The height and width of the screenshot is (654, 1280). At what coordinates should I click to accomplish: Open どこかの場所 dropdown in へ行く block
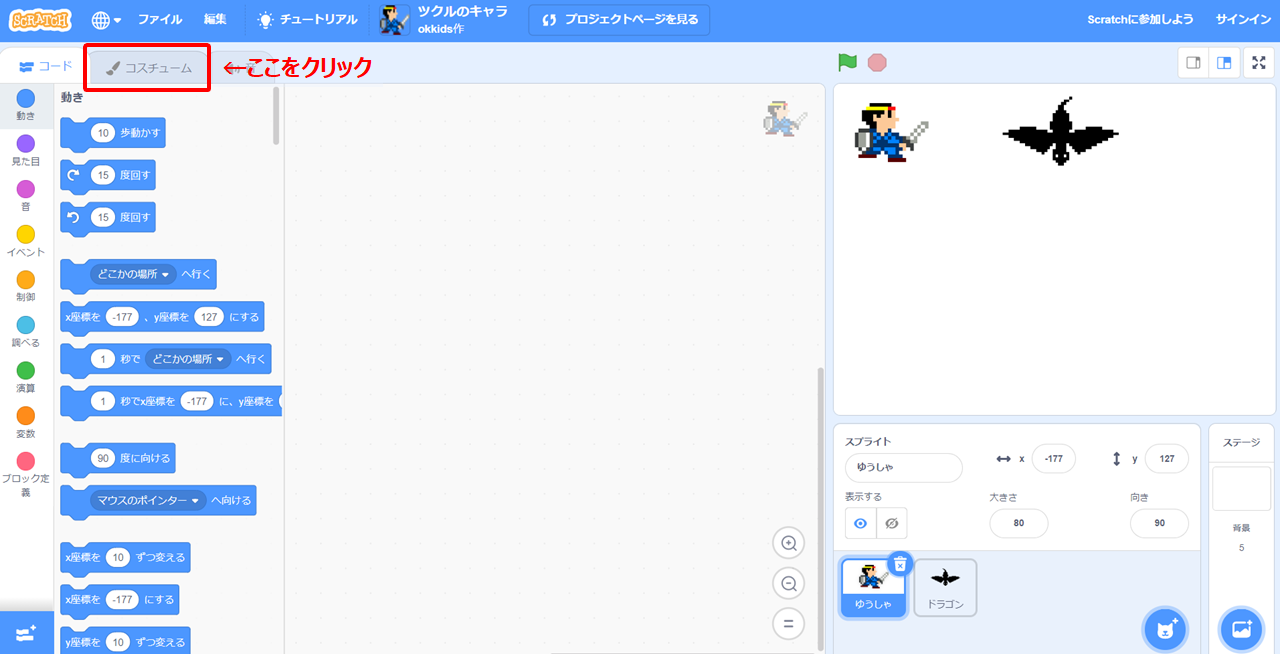pos(133,274)
